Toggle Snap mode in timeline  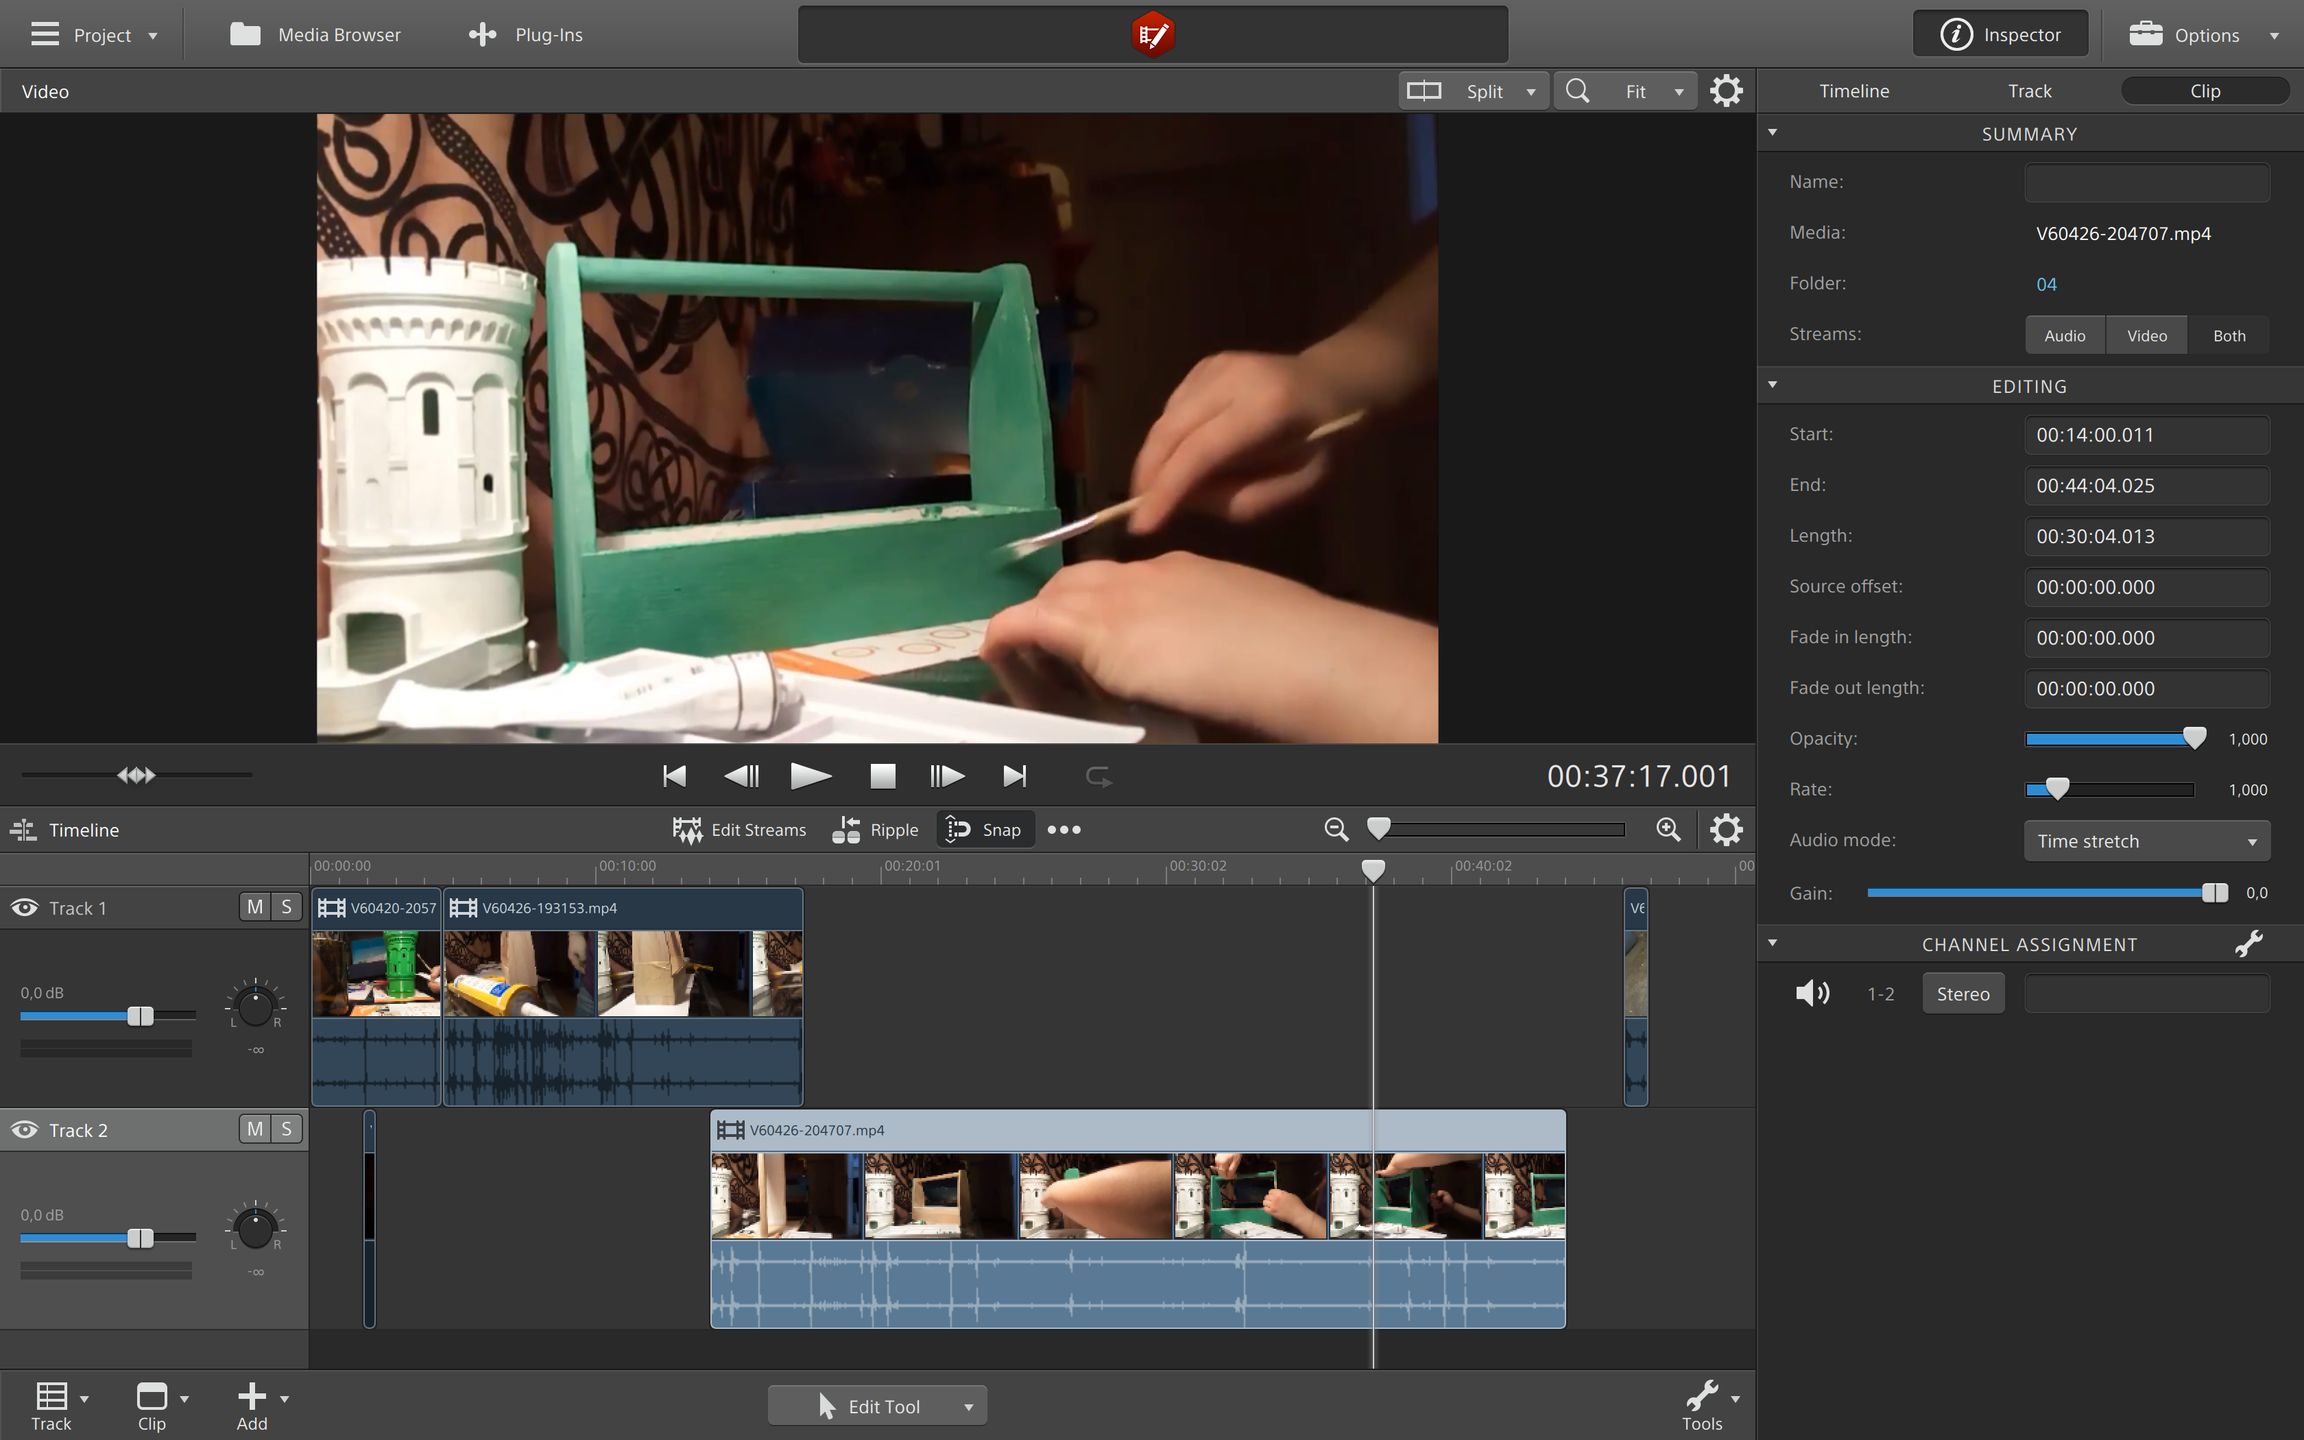tap(985, 830)
